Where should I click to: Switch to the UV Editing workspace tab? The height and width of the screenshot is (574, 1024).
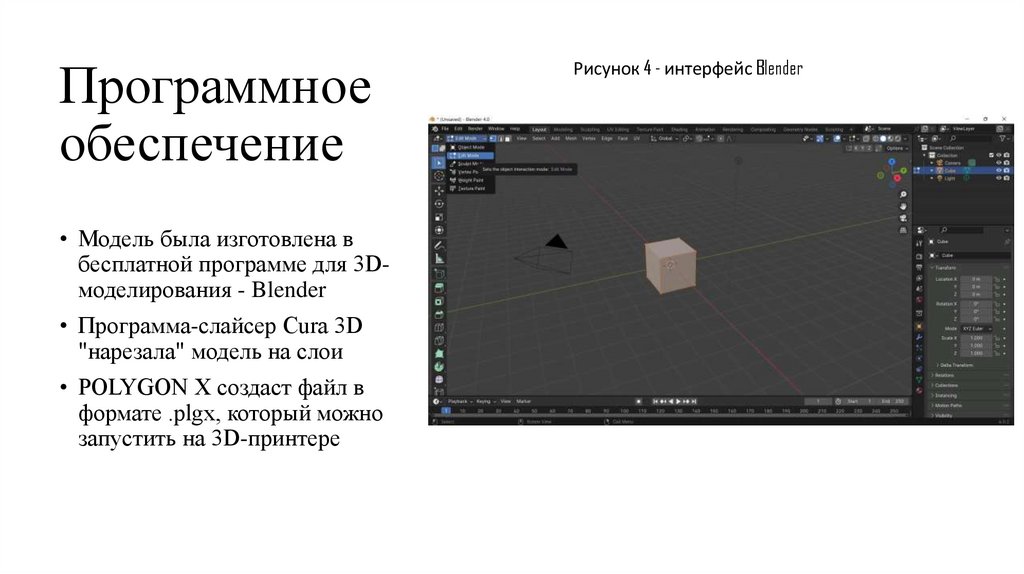pyautogui.click(x=618, y=129)
